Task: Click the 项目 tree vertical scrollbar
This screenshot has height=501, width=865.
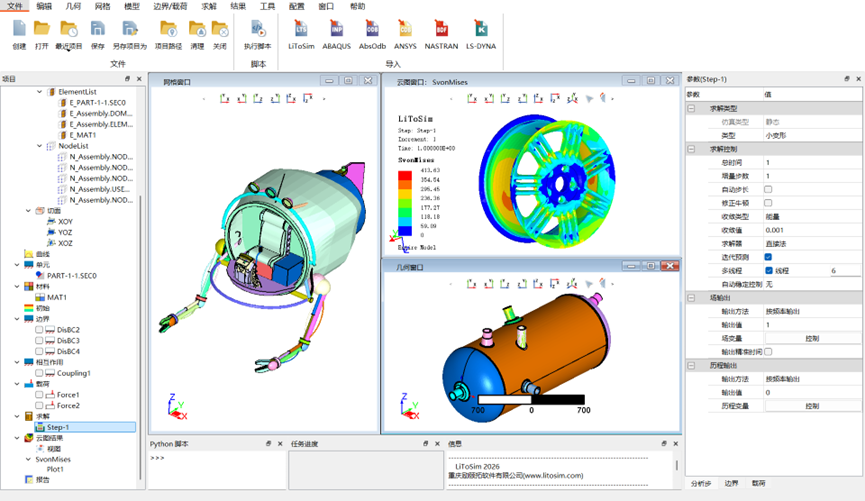Action: pyautogui.click(x=140, y=337)
